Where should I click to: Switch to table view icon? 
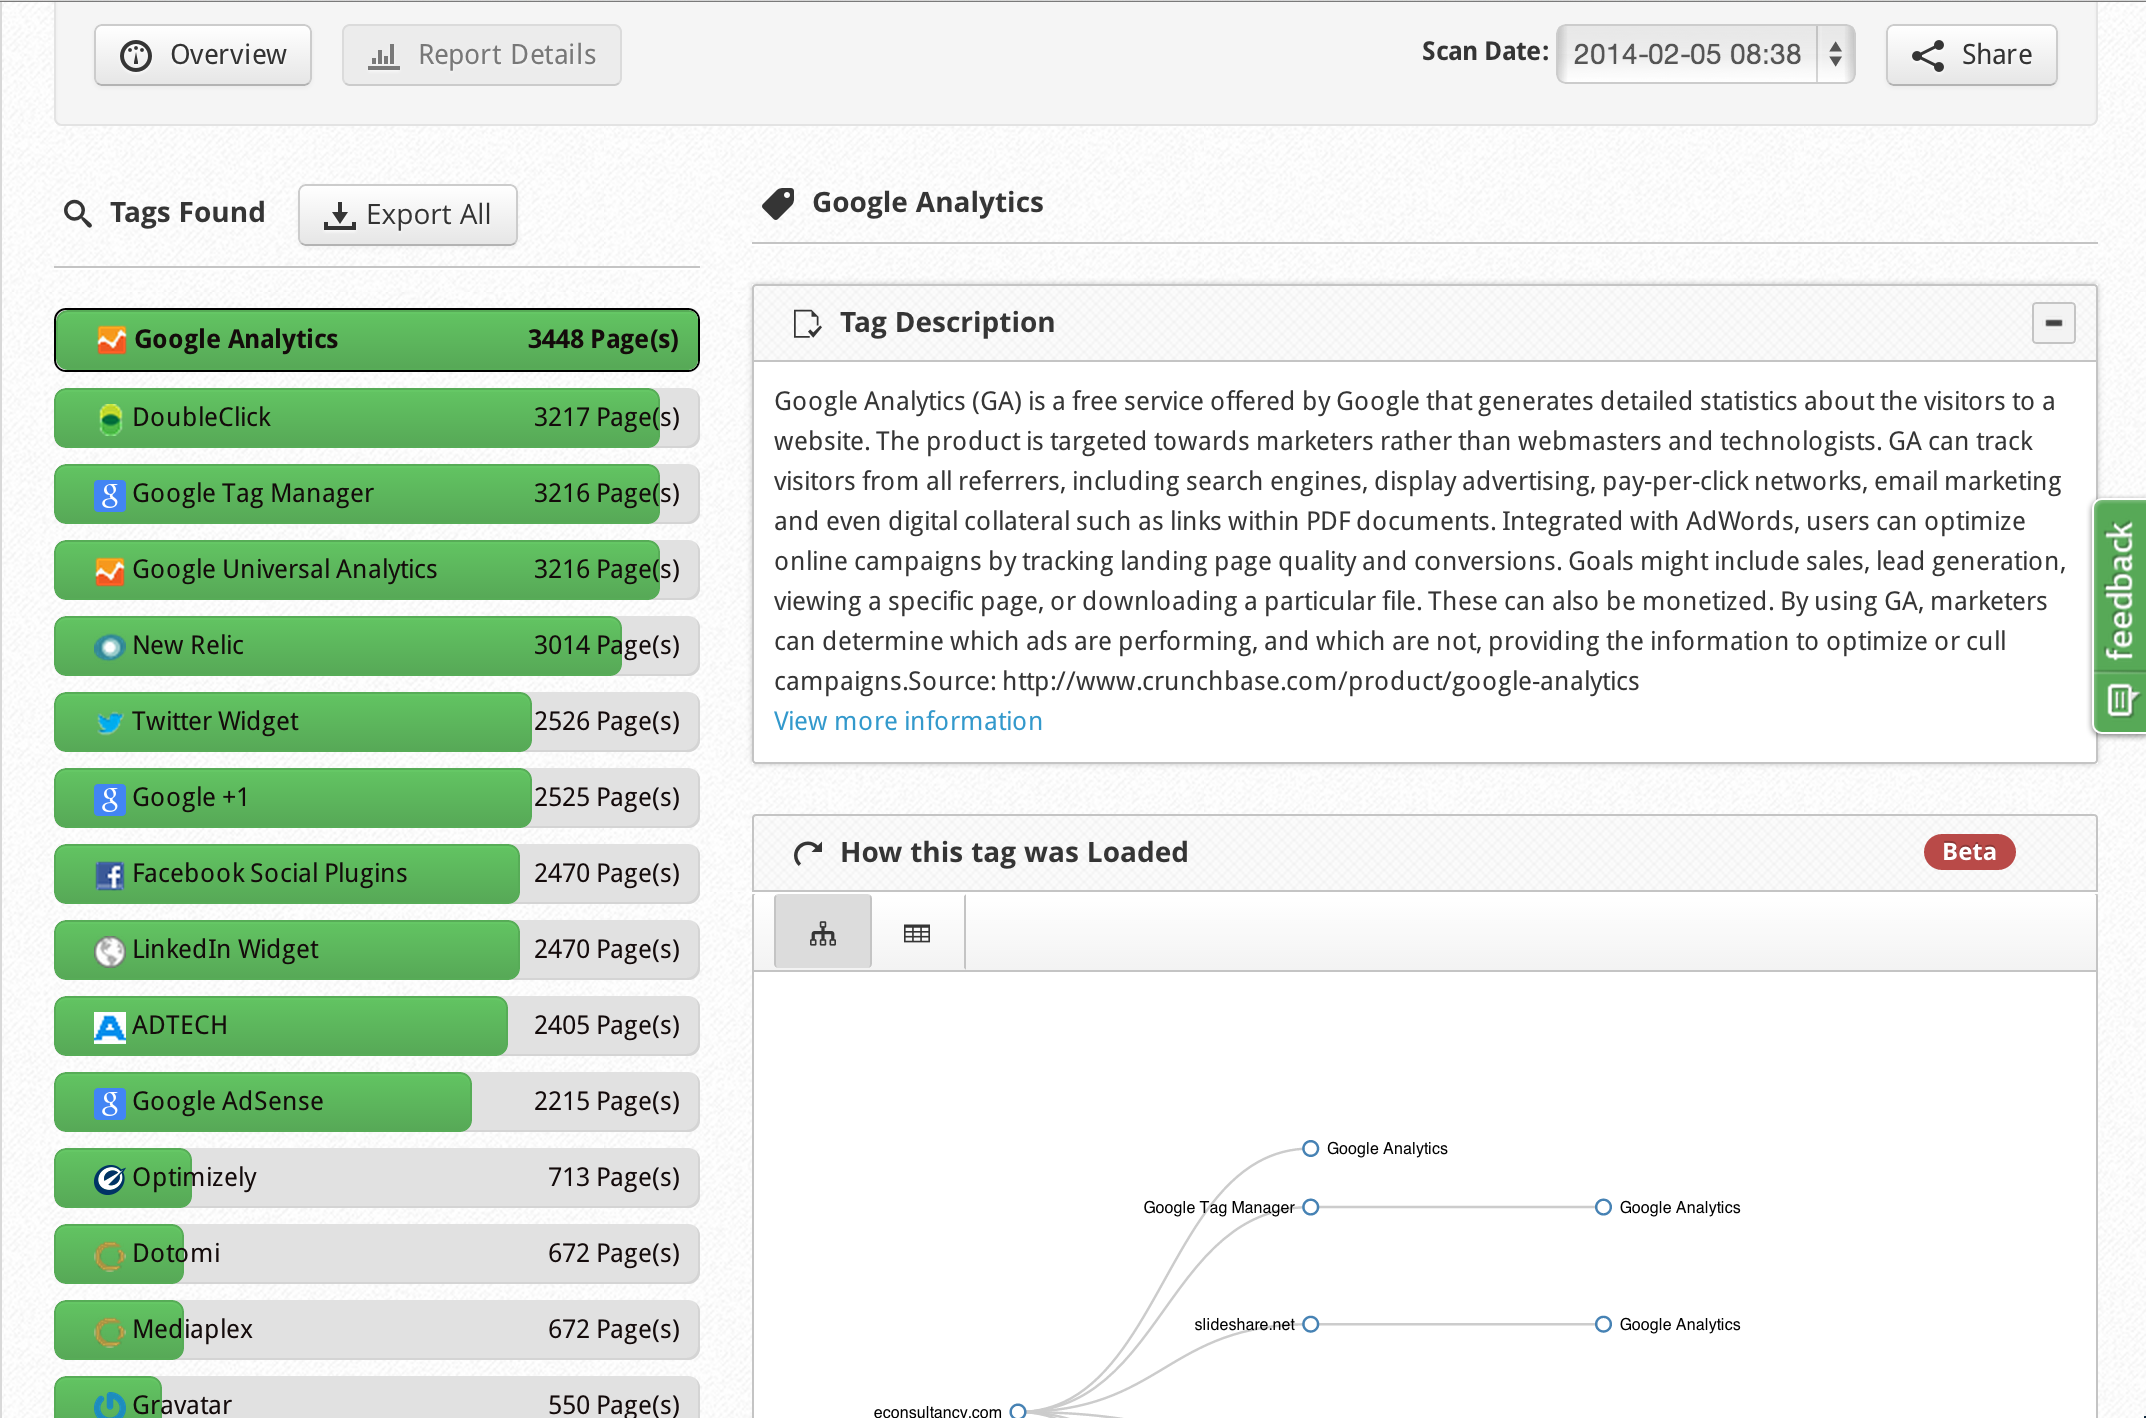pos(916,933)
